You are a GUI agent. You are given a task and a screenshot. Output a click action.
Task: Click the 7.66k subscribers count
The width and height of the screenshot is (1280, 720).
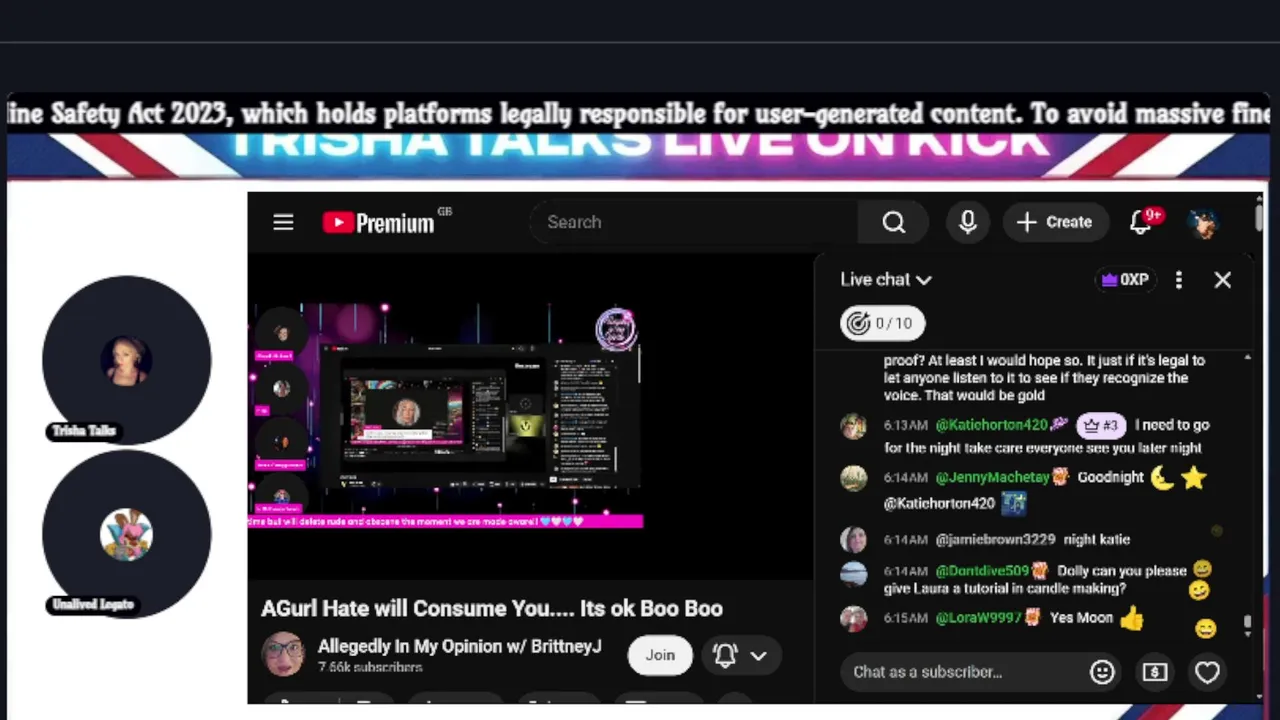click(x=370, y=667)
